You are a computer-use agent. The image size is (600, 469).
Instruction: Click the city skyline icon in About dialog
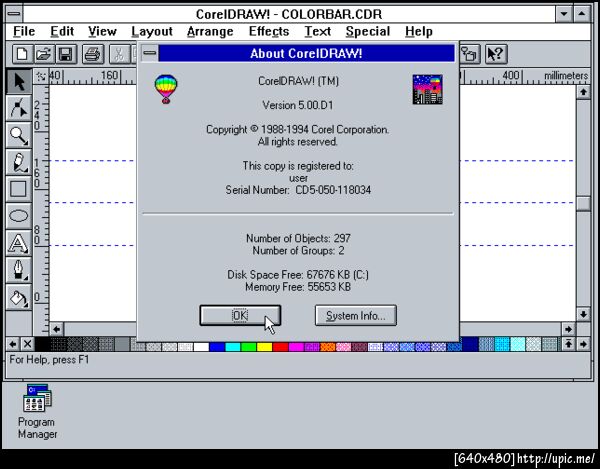click(x=427, y=90)
